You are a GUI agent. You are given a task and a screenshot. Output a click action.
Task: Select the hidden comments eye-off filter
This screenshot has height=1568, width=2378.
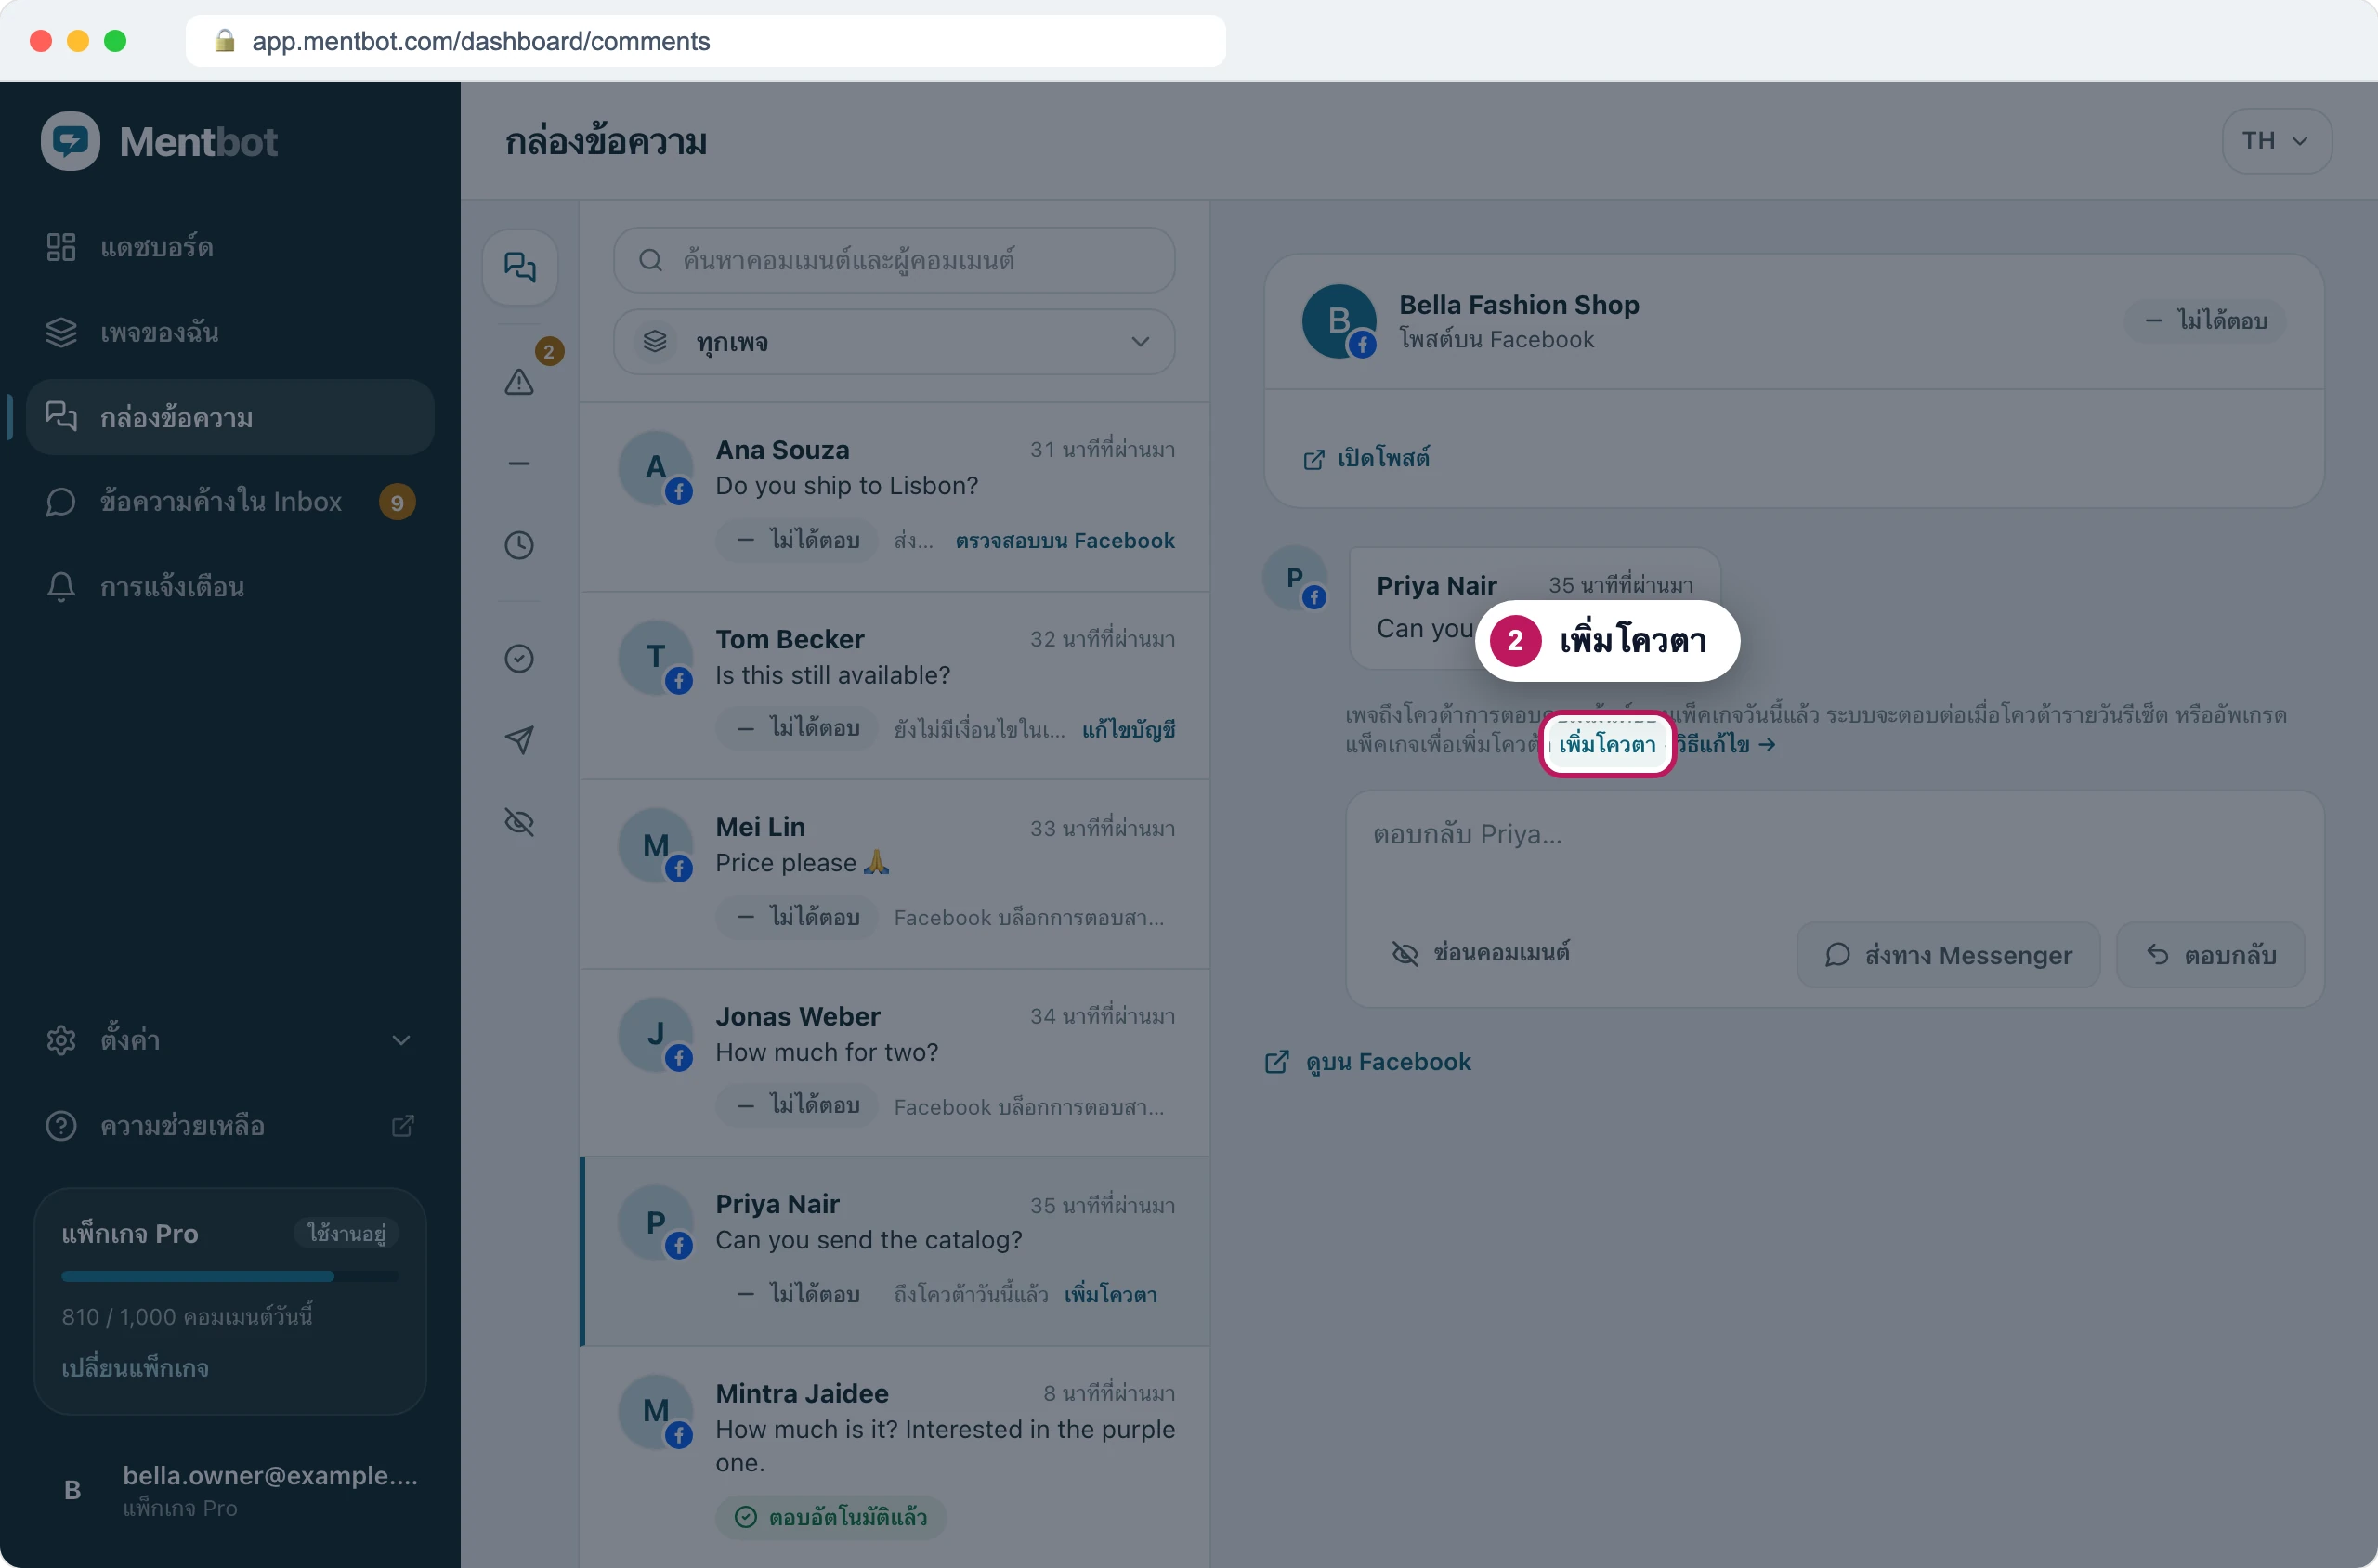(519, 822)
